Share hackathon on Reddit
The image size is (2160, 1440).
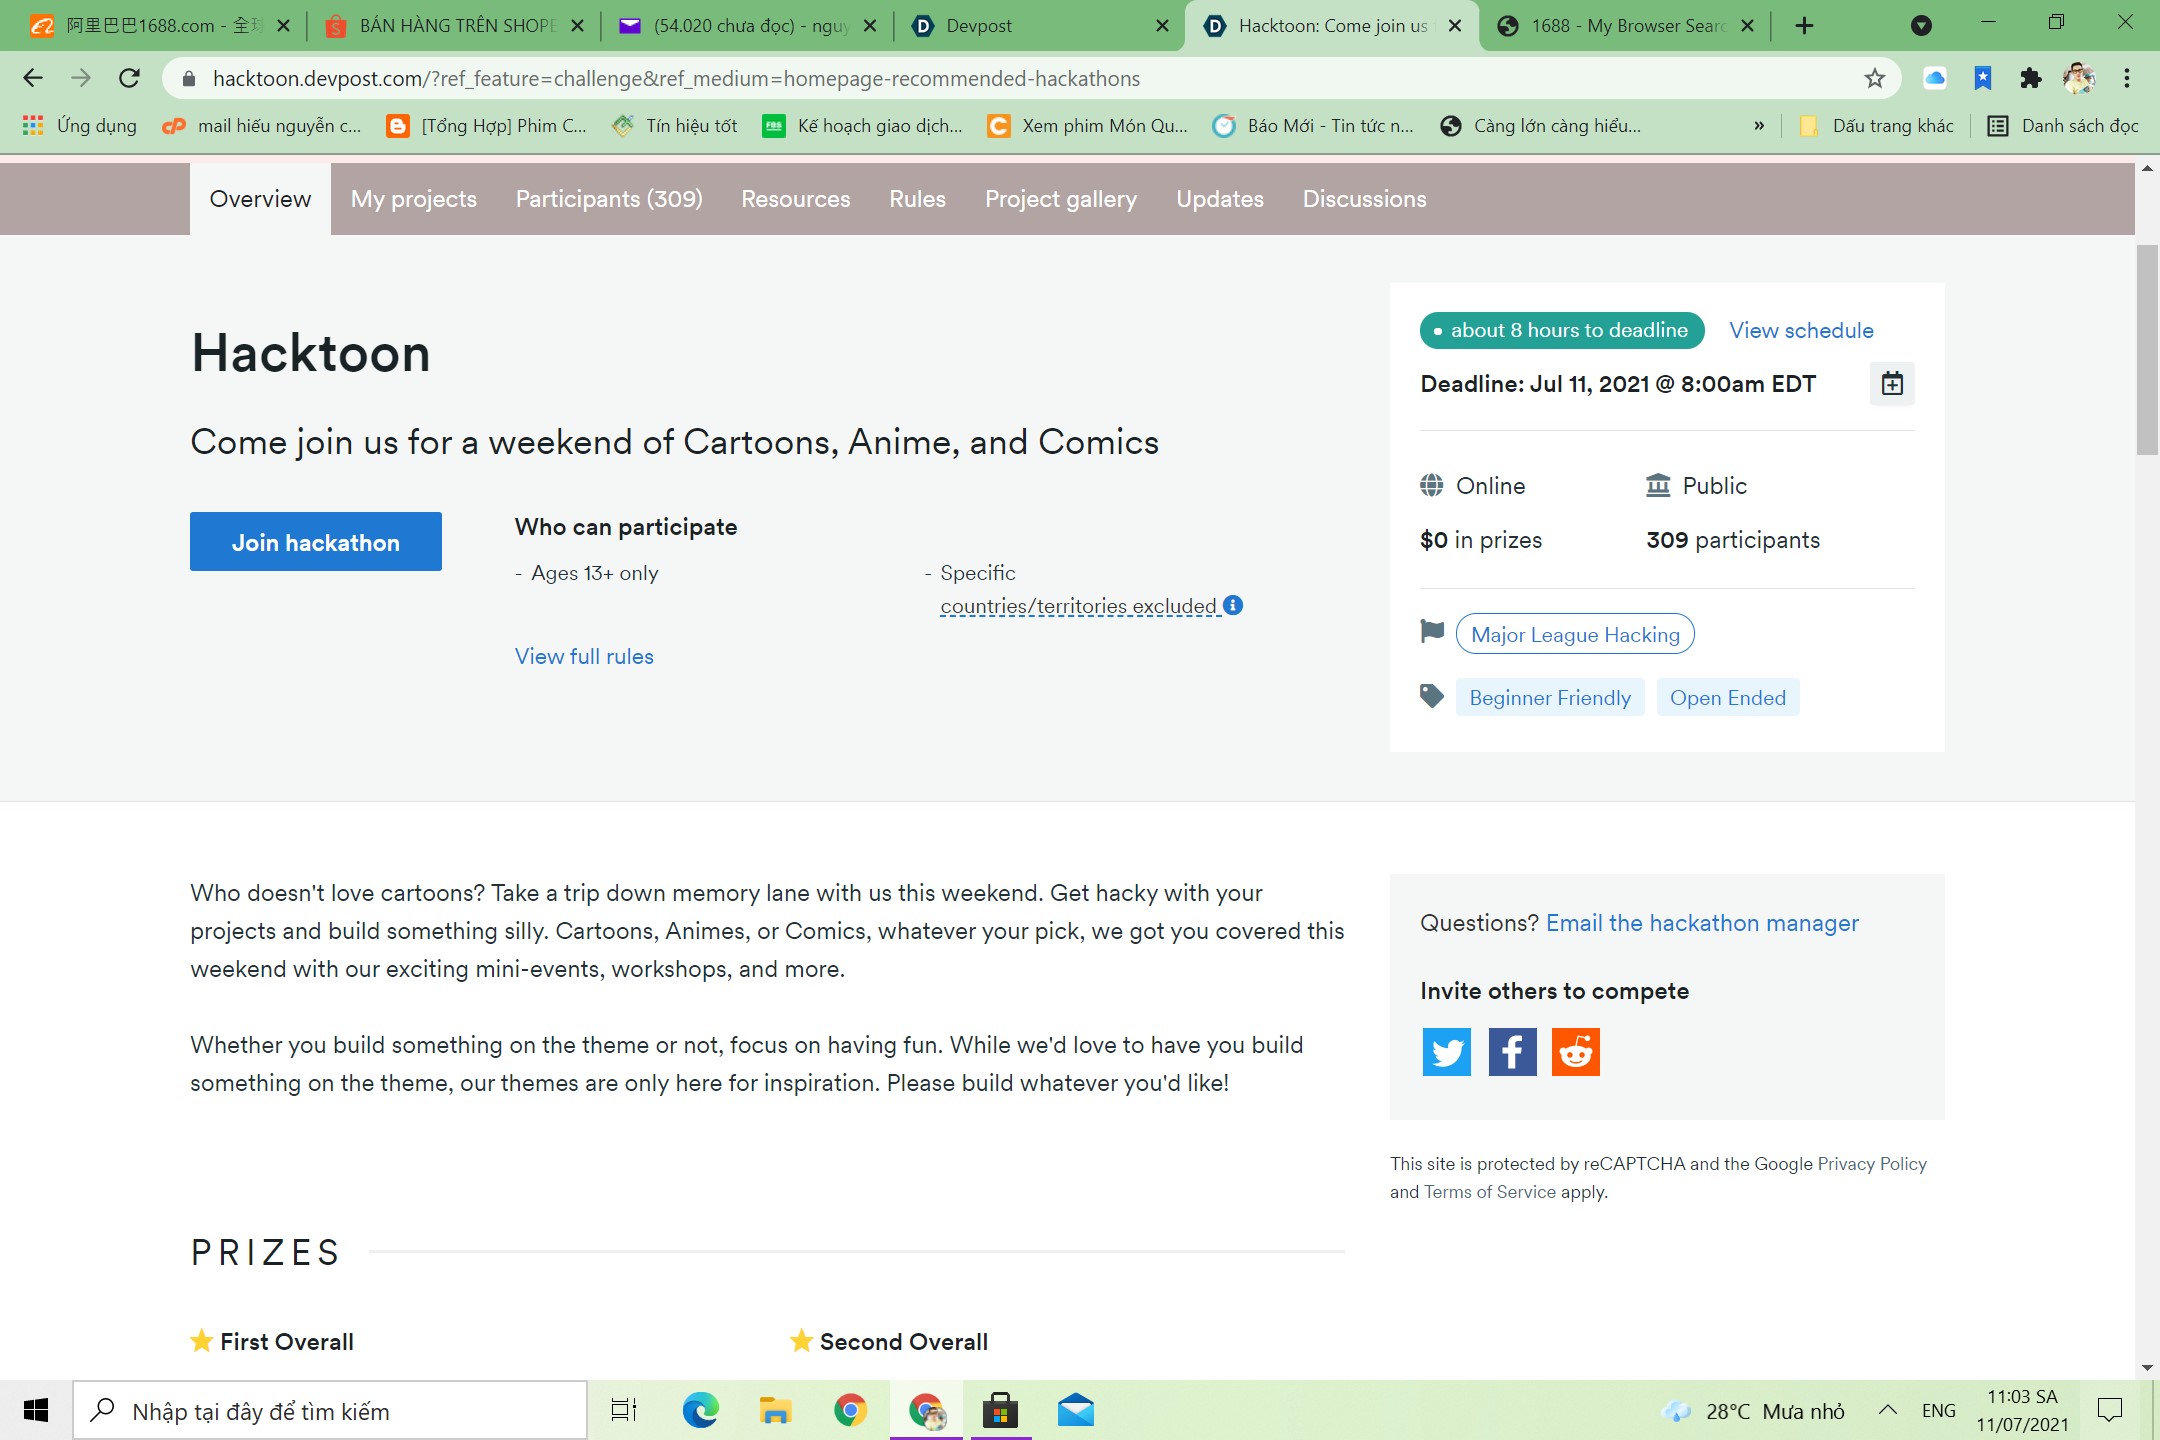[1575, 1052]
